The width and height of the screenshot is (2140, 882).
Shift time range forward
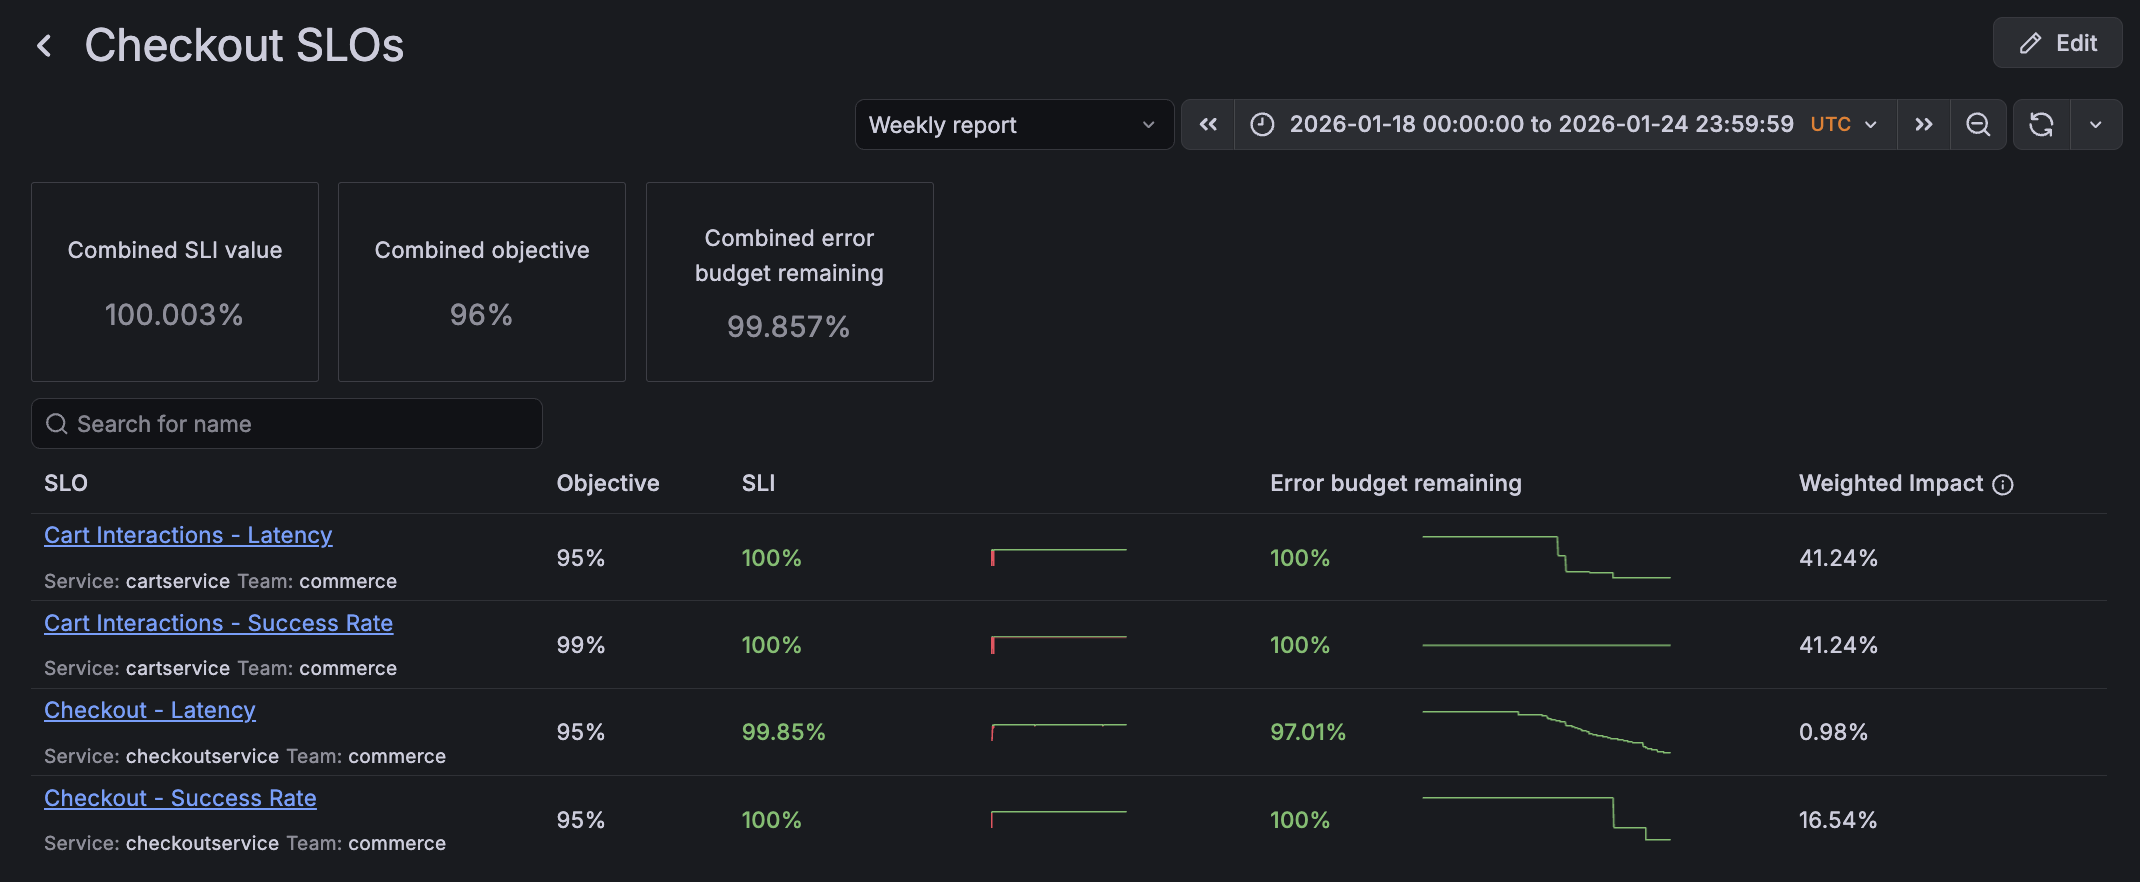pyautogui.click(x=1923, y=125)
